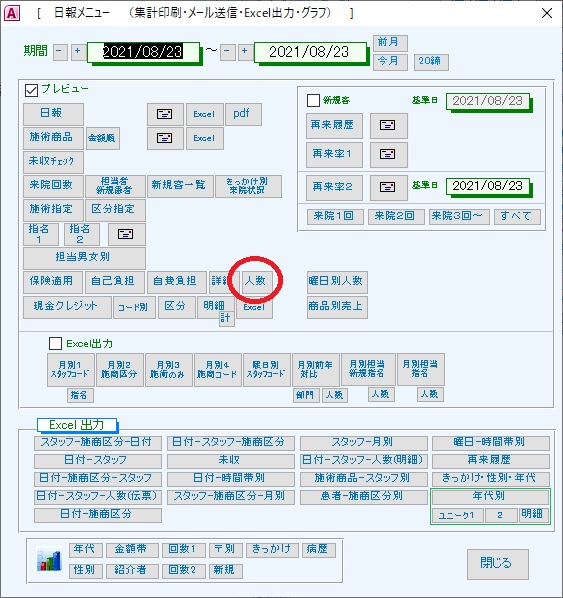Set period to 前月
Screen dimensions: 563x598
[390, 43]
